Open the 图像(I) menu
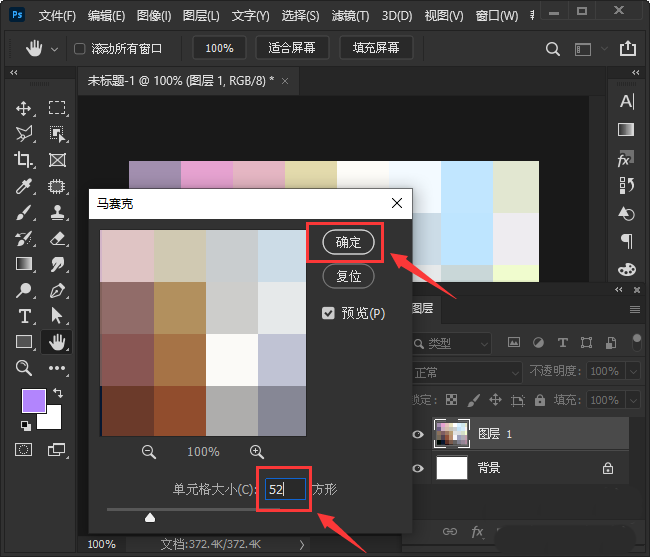The height and width of the screenshot is (557, 650). (x=154, y=16)
